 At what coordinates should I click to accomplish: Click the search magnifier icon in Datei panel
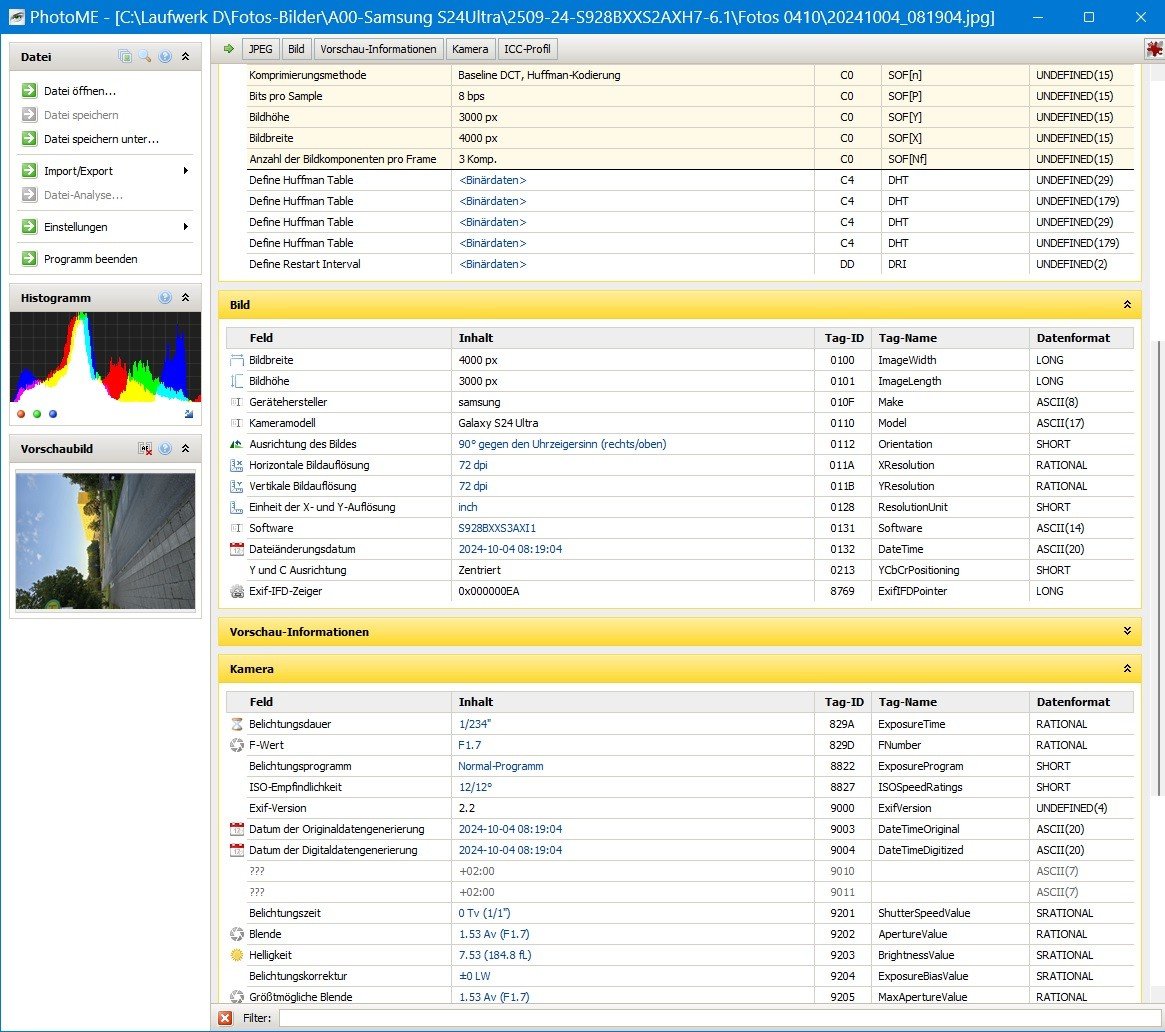pos(145,57)
